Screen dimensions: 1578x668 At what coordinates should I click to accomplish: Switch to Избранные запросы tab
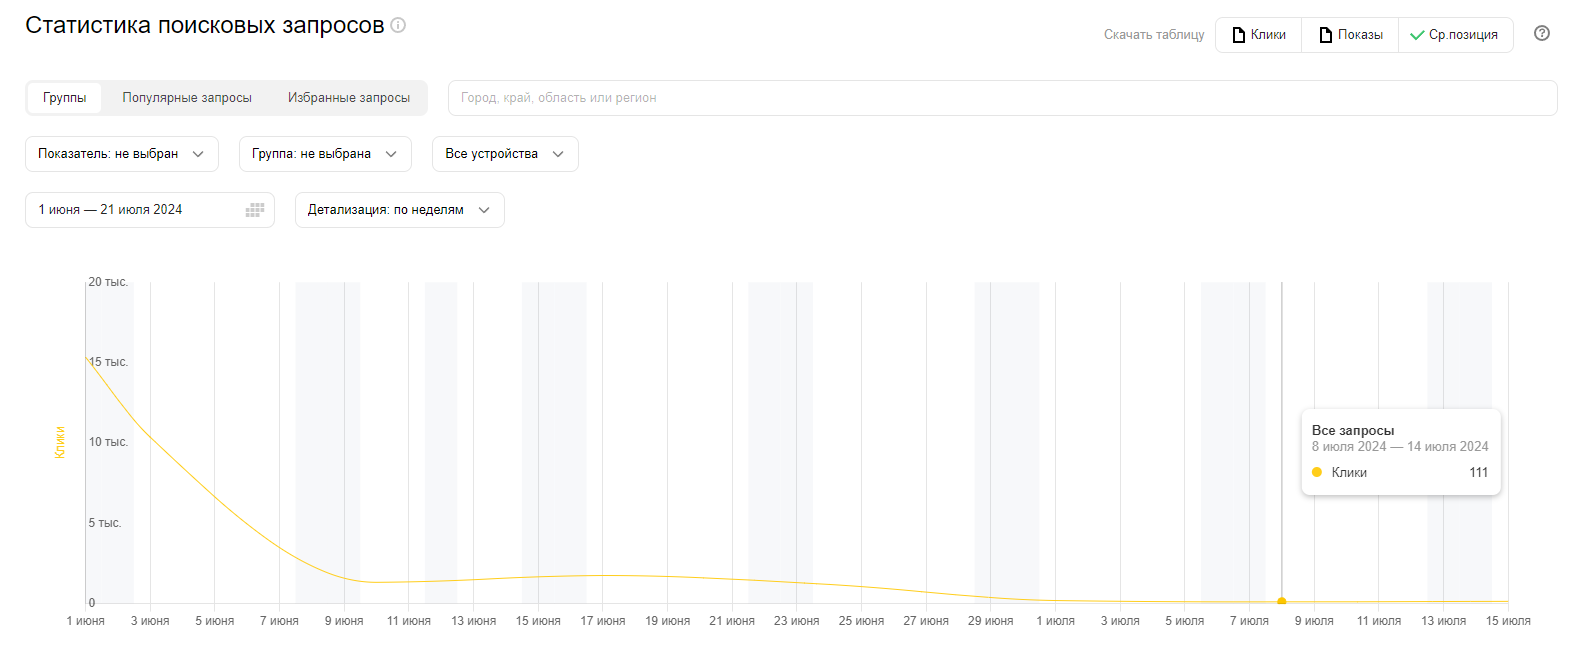point(348,98)
